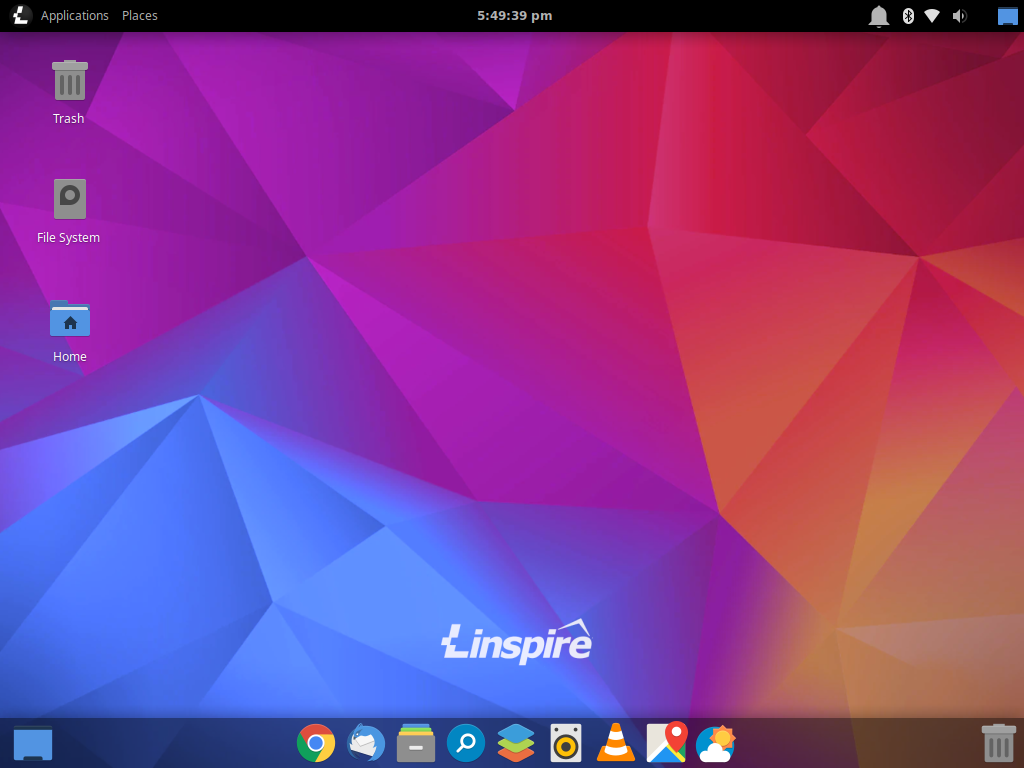
Task: Open the clock to view the calendar
Action: 516,15
